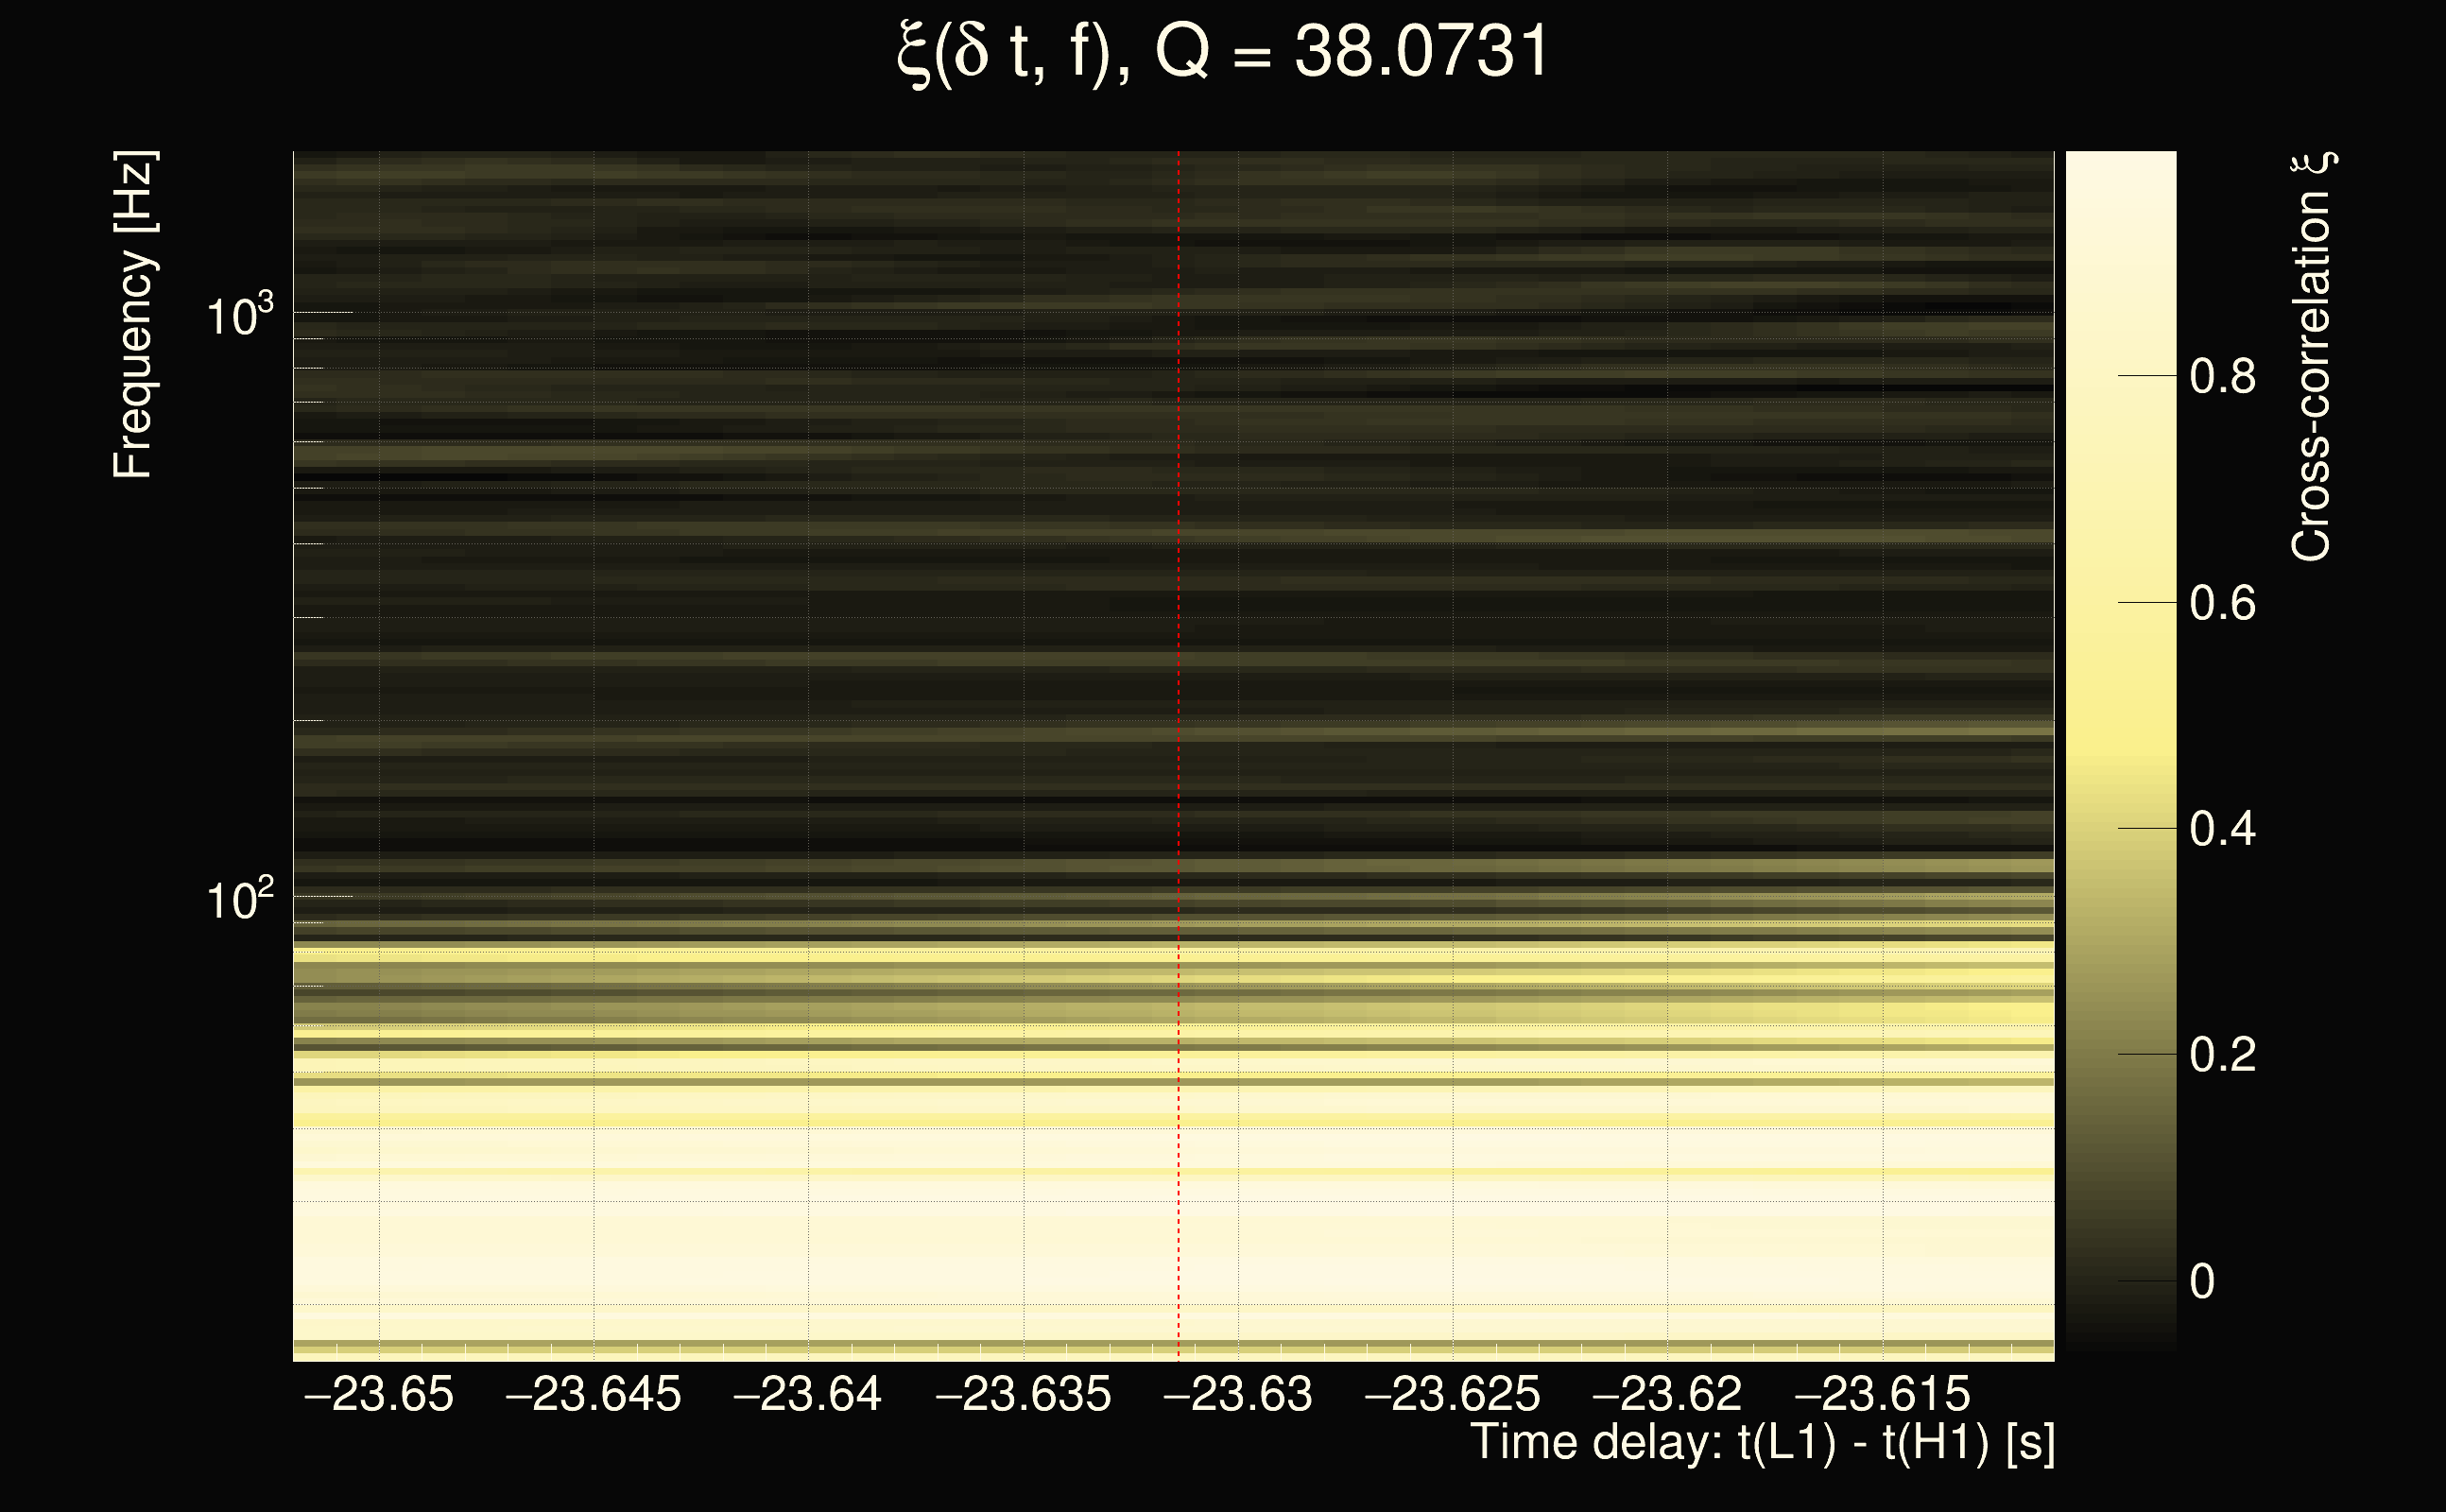Click the 10³ frequency tick label
Screen dimensions: 2446x1512
[x=239, y=316]
